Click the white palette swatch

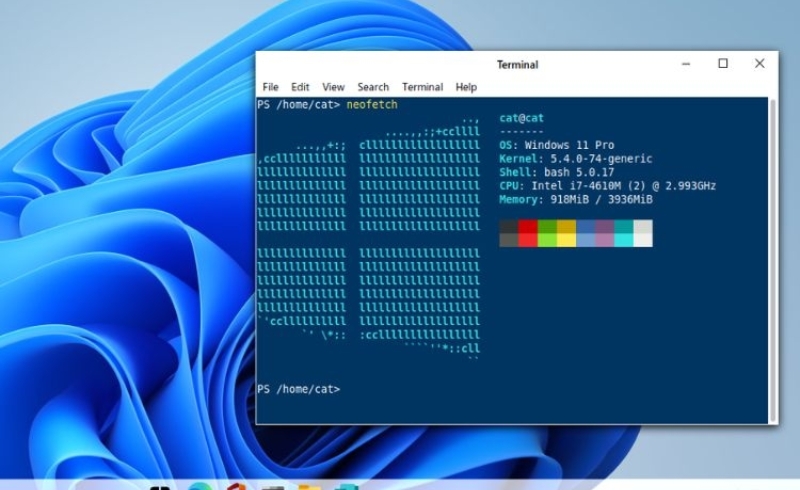click(x=643, y=240)
